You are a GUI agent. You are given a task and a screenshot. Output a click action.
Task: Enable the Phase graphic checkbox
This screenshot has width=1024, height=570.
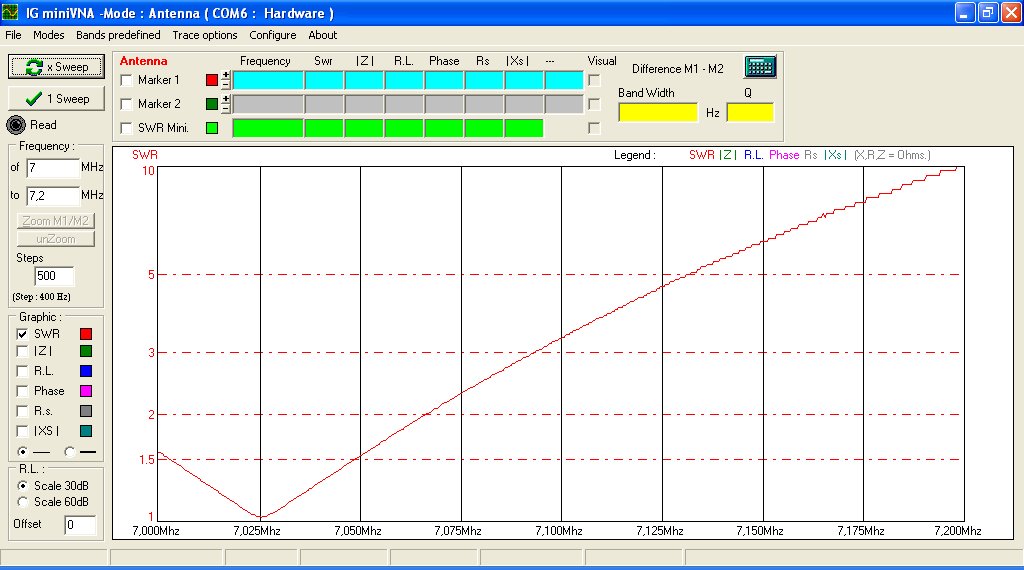point(22,391)
